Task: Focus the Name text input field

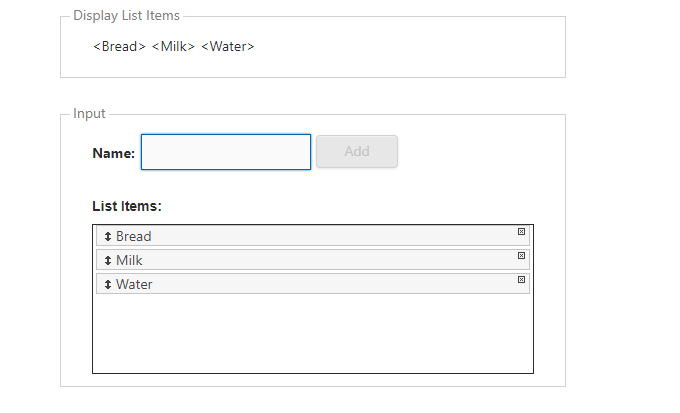Action: tap(226, 152)
